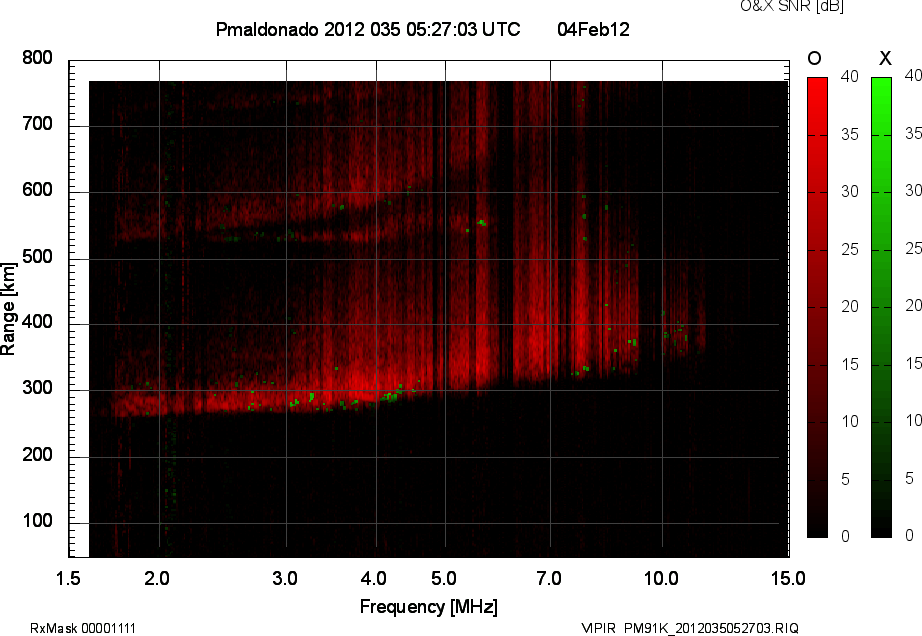Viewport: 922px width, 636px height.
Task: Click the 5.0 tick label on the frequency axis
Action: click(444, 578)
